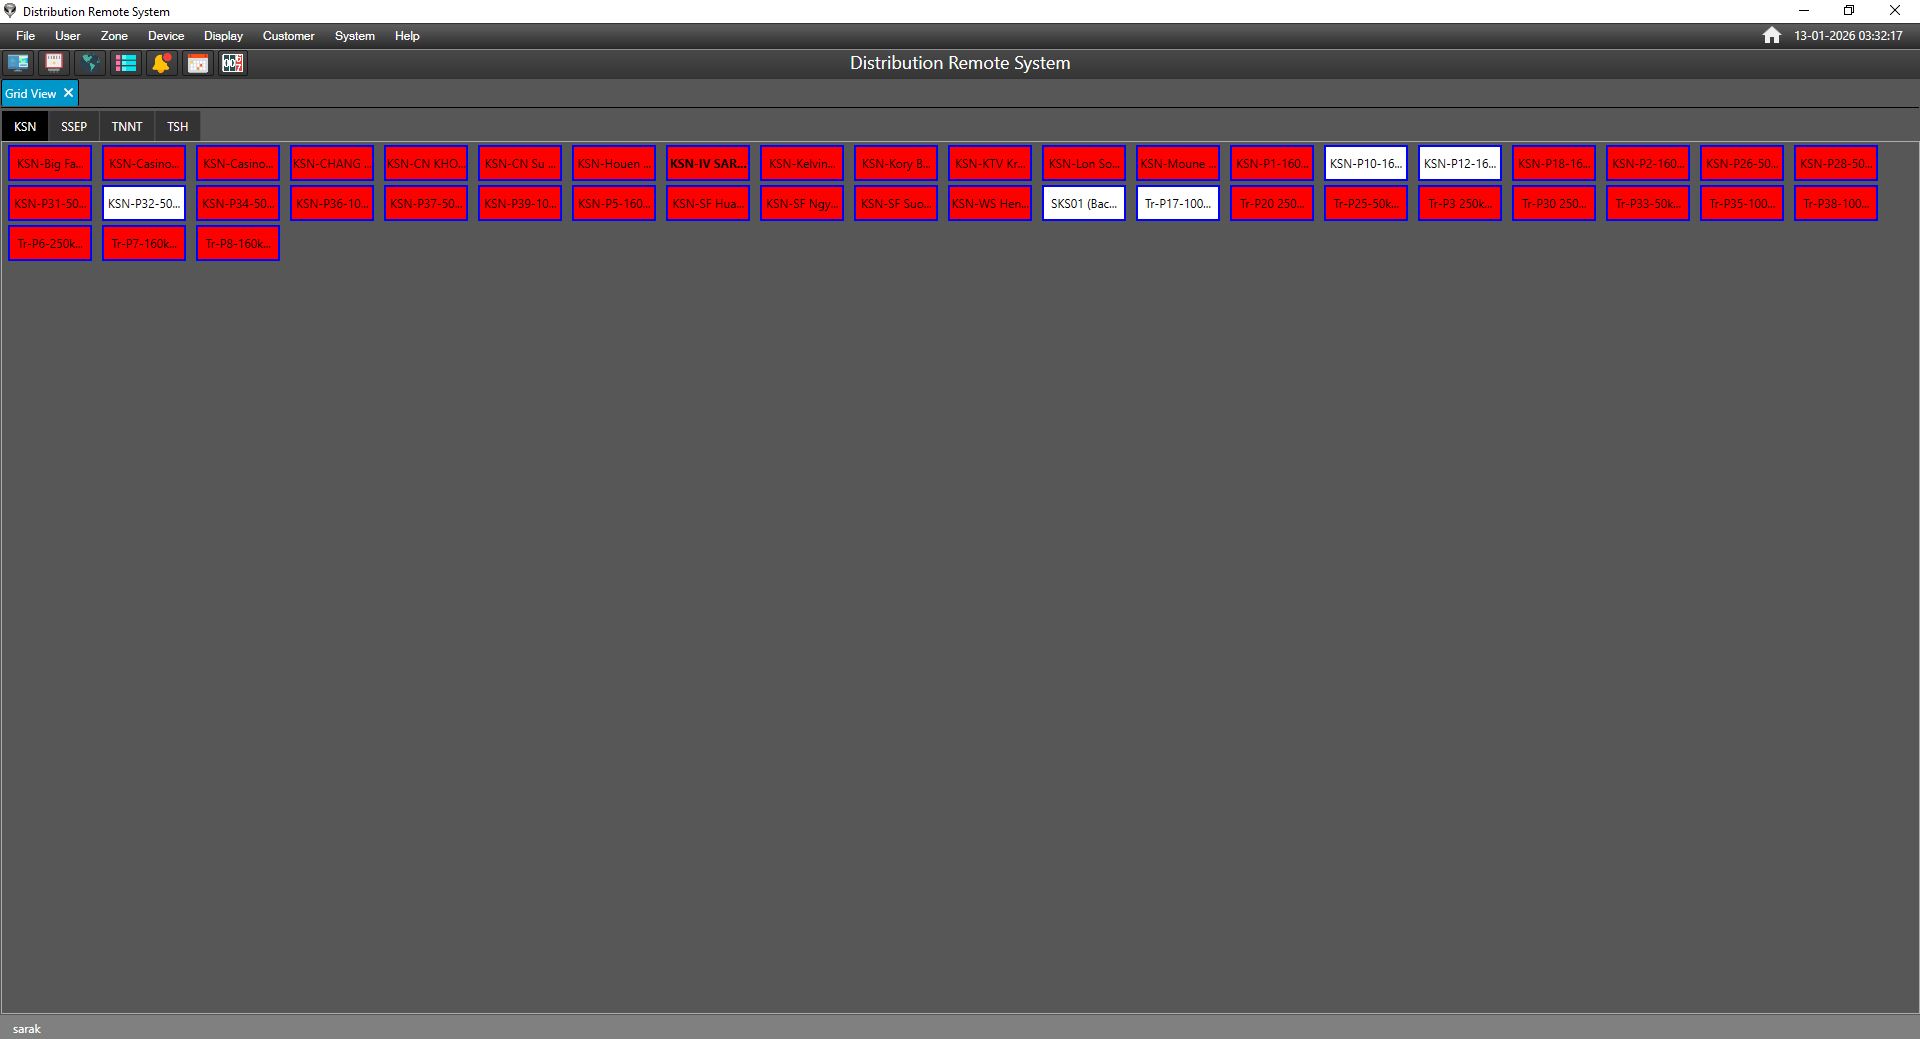This screenshot has height=1039, width=1920.
Task: Click the red KSN-Big Fa device tile
Action: (x=49, y=163)
